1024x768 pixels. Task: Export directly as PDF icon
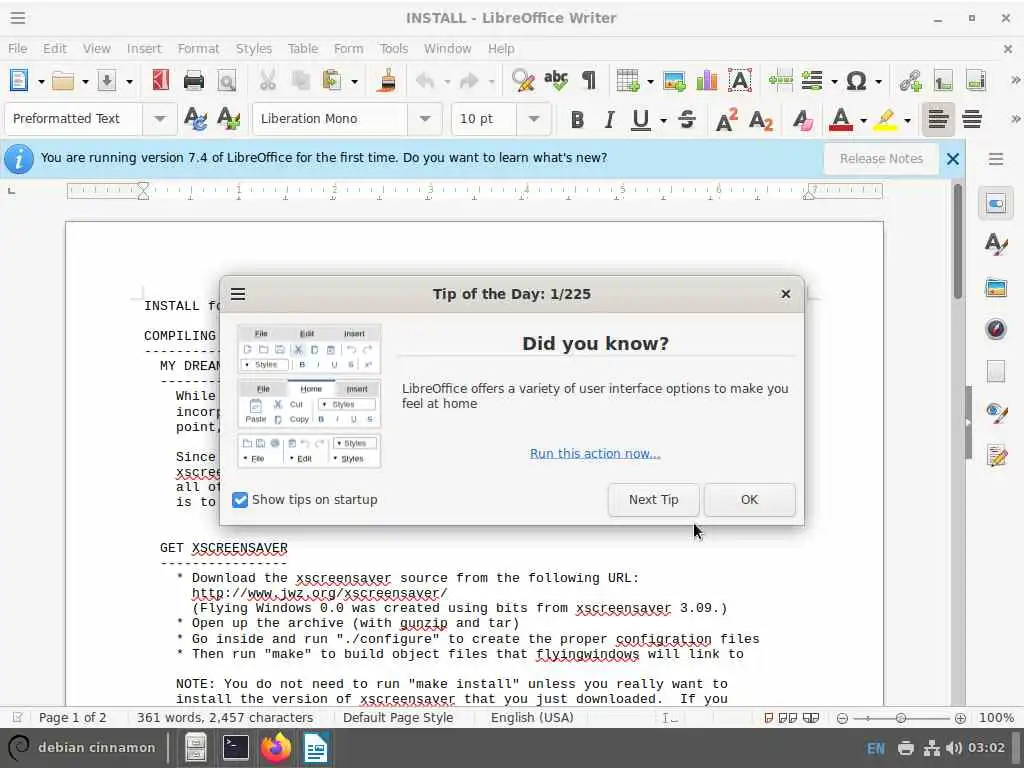pyautogui.click(x=161, y=80)
